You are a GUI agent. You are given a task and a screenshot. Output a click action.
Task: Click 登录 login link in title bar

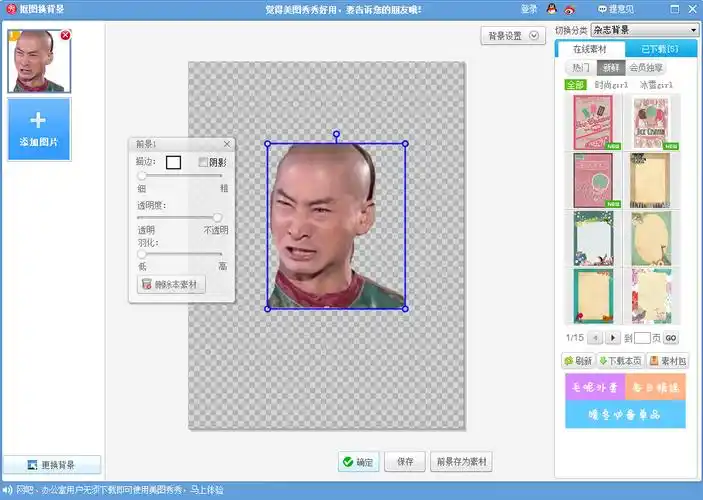click(x=529, y=9)
